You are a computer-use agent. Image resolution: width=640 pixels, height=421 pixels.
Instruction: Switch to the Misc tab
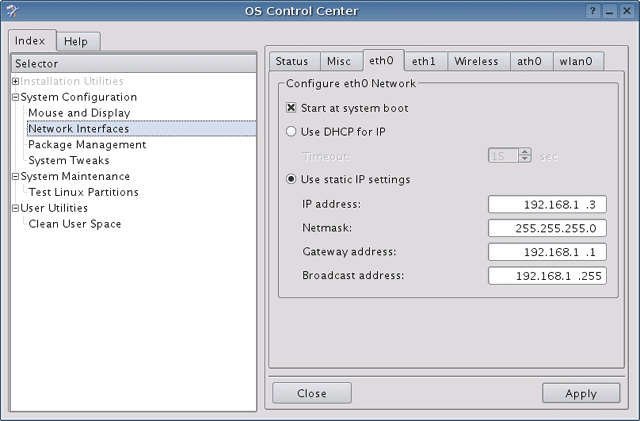pyautogui.click(x=342, y=61)
